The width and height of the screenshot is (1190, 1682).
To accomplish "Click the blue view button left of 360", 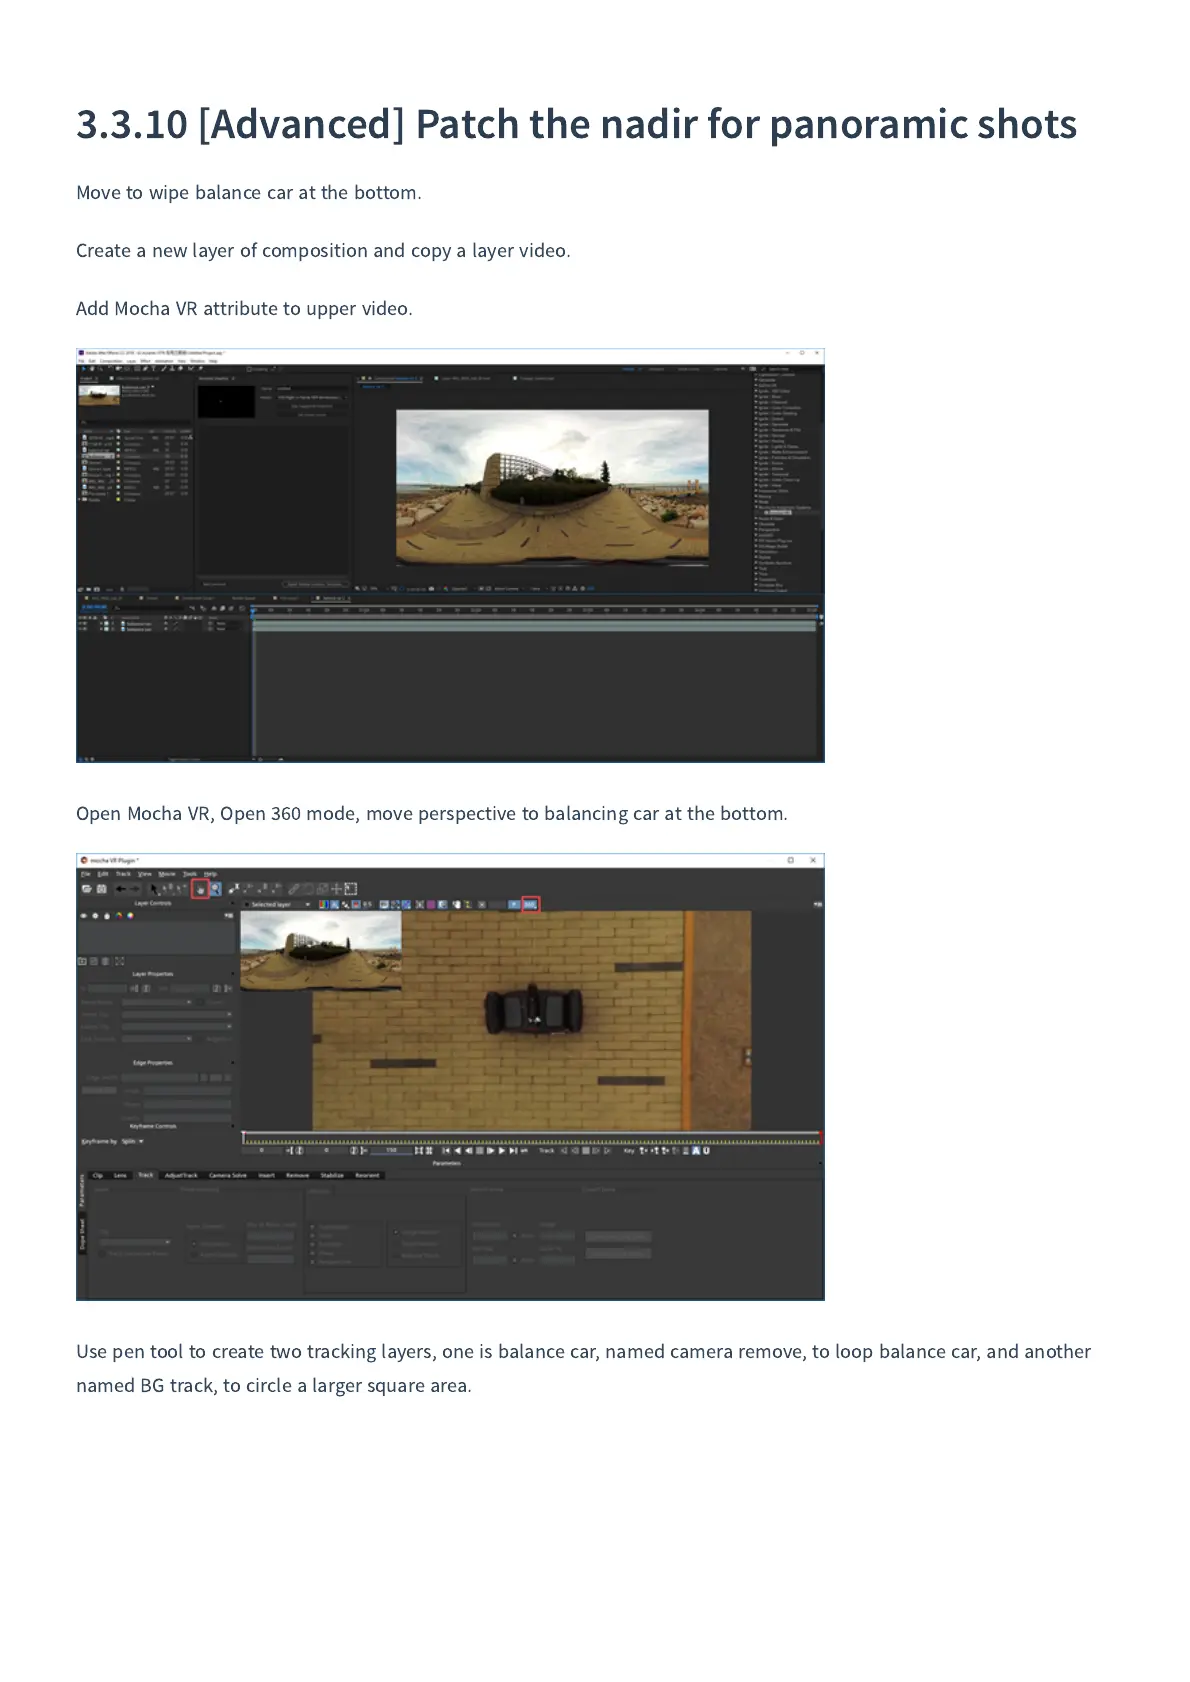I will 514,904.
